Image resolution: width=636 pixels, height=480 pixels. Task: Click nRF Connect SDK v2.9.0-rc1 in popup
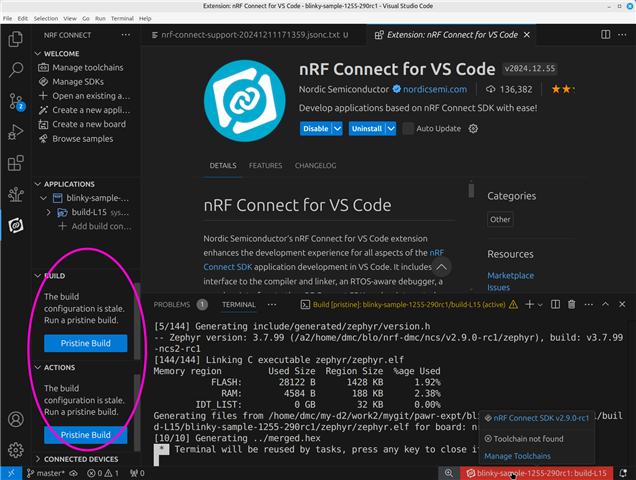[x=541, y=418]
